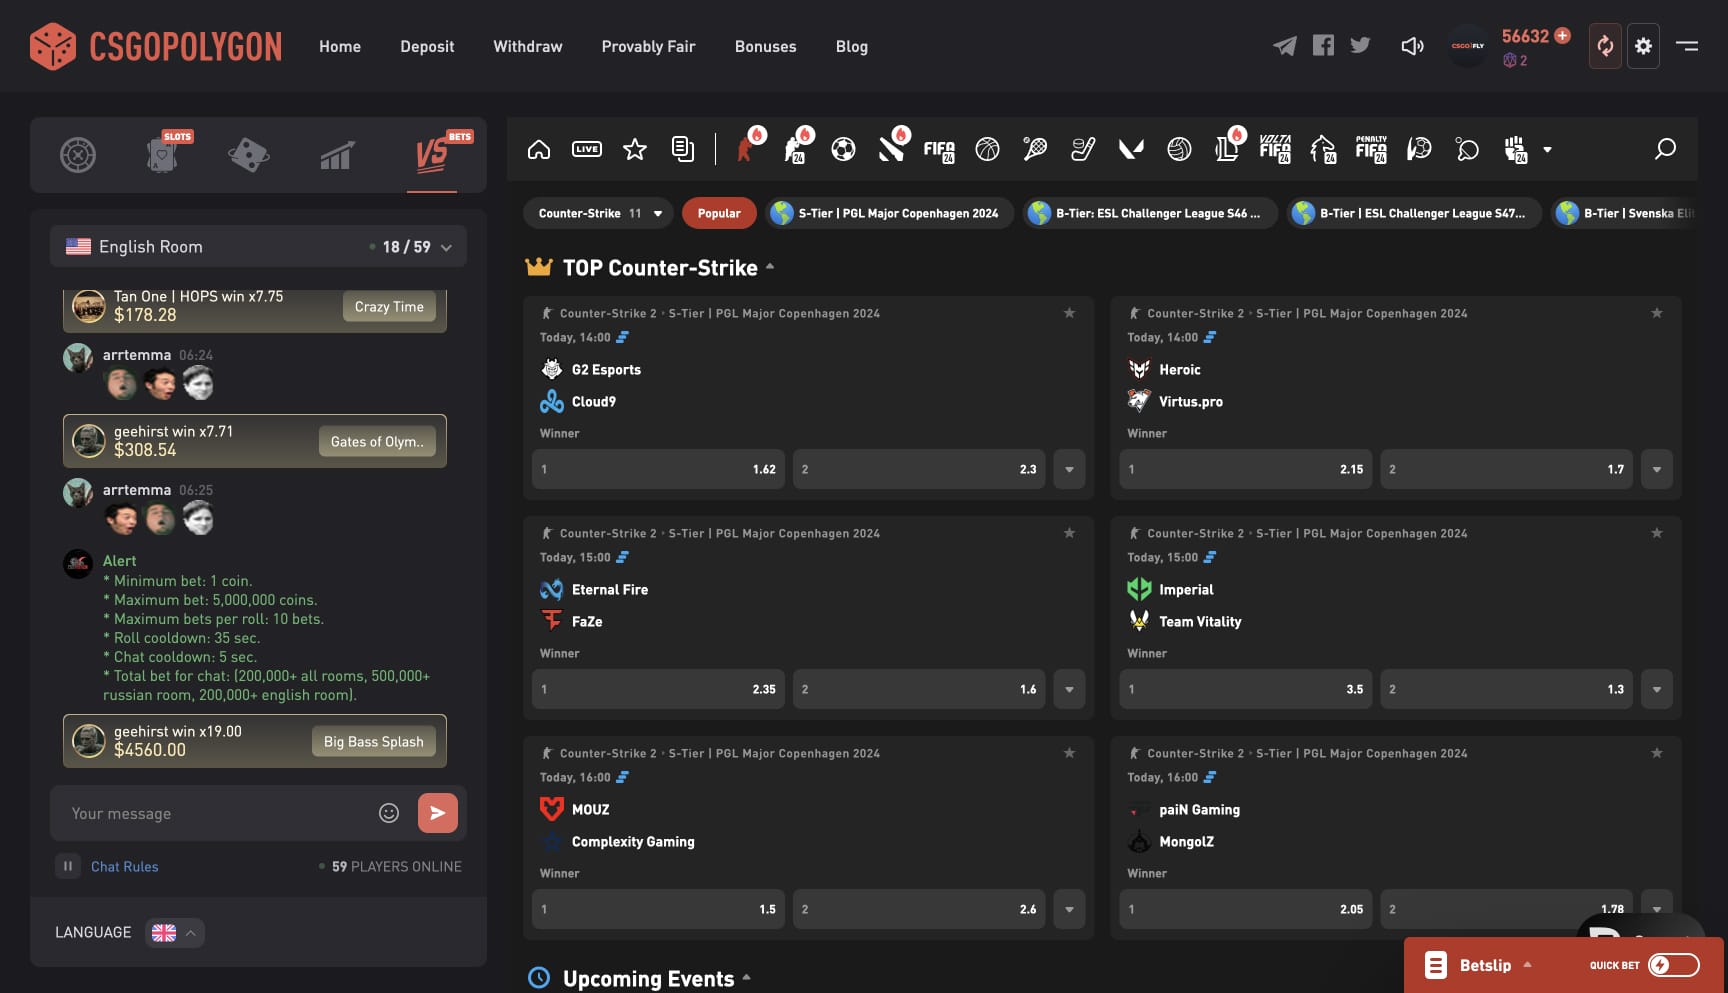This screenshot has height=993, width=1728.
Task: Open the Deposit page
Action: point(427,46)
